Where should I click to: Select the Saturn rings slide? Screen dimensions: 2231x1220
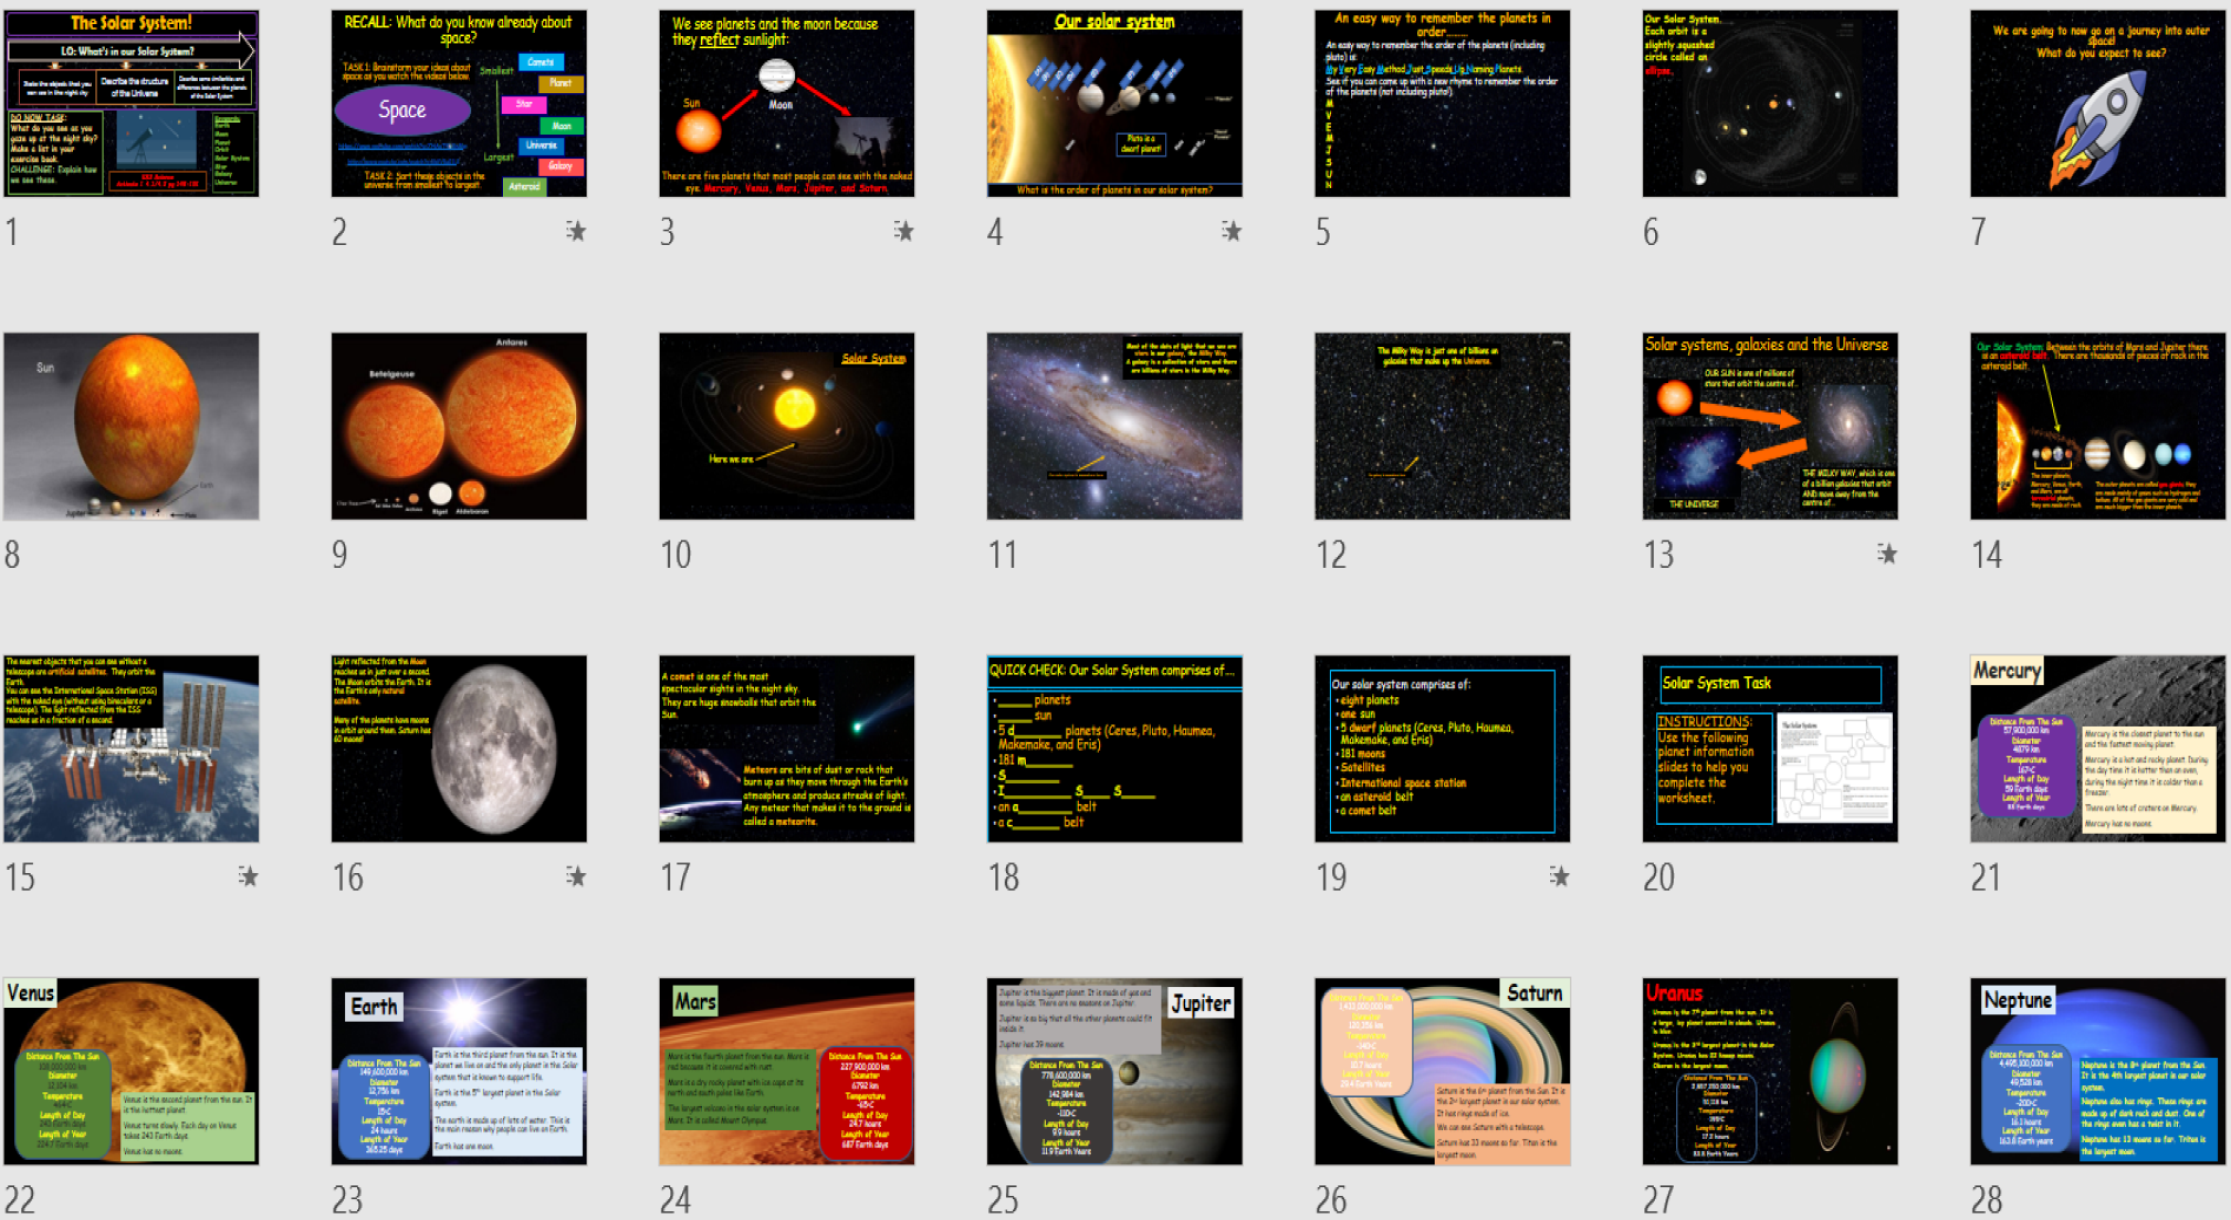click(x=1441, y=1071)
